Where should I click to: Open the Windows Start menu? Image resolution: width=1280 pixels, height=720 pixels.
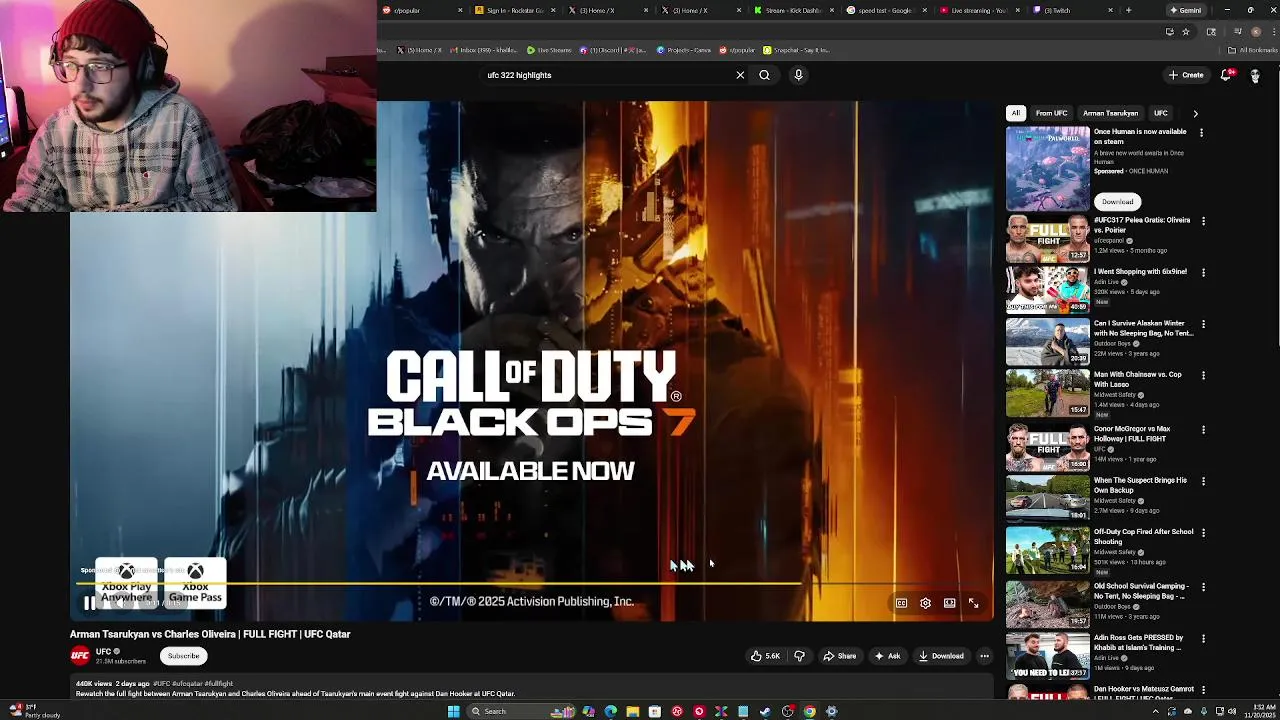[x=454, y=711]
